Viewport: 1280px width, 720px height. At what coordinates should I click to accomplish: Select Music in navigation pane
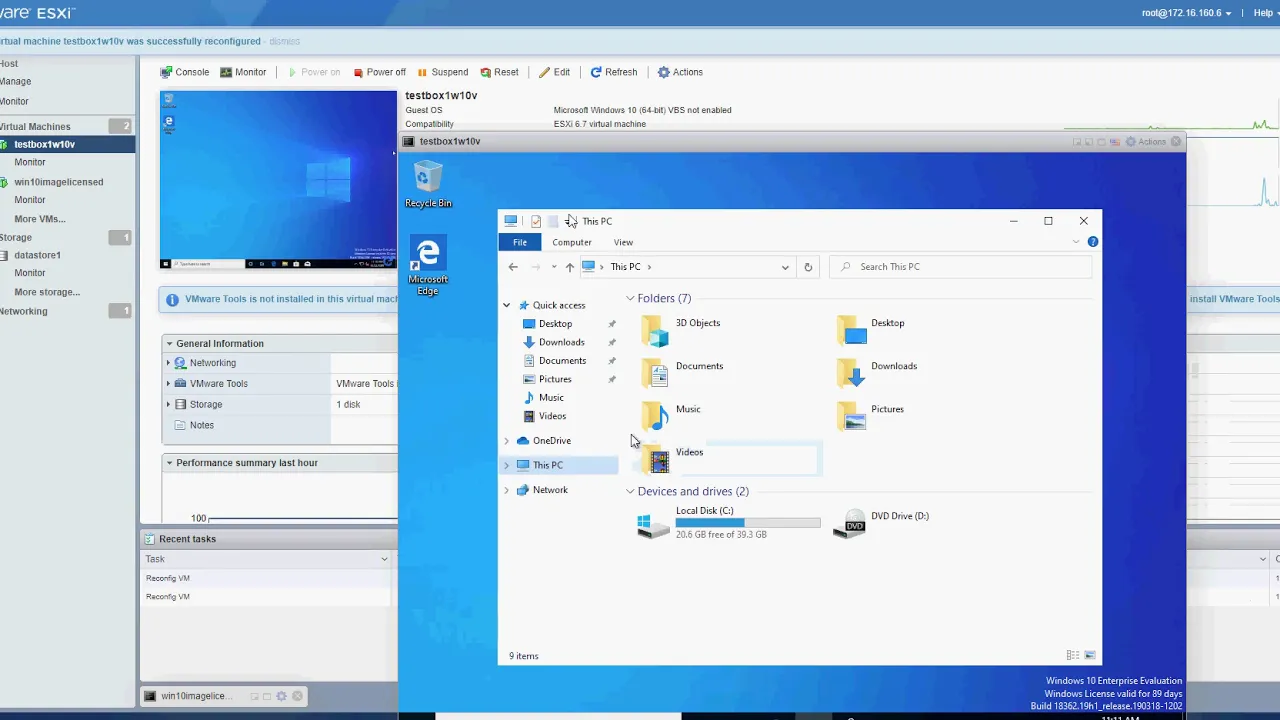(551, 398)
